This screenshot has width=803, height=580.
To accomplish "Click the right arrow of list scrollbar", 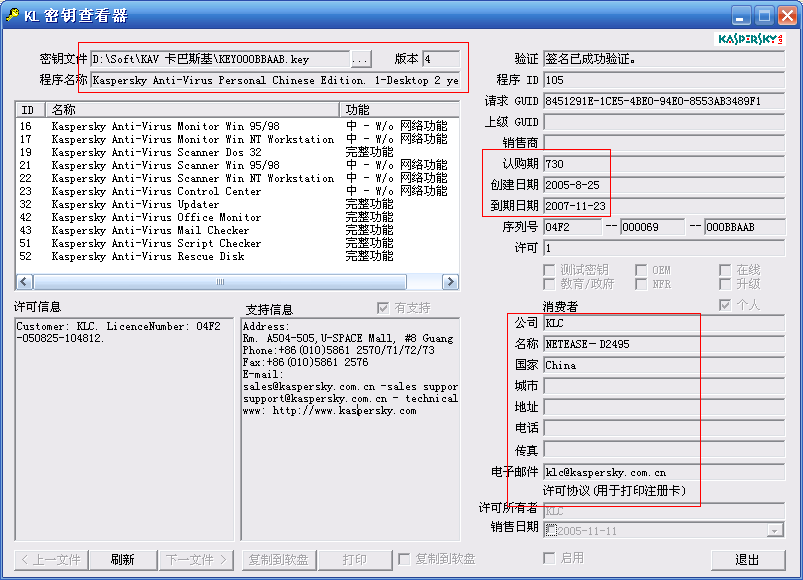I will pyautogui.click(x=451, y=282).
